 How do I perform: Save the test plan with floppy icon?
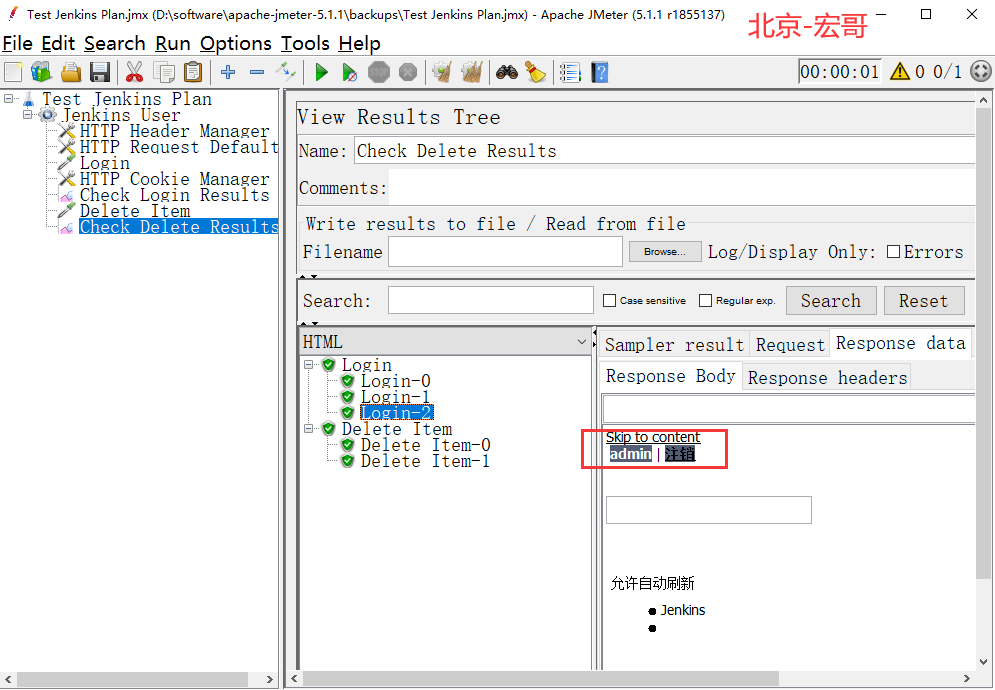coord(100,72)
